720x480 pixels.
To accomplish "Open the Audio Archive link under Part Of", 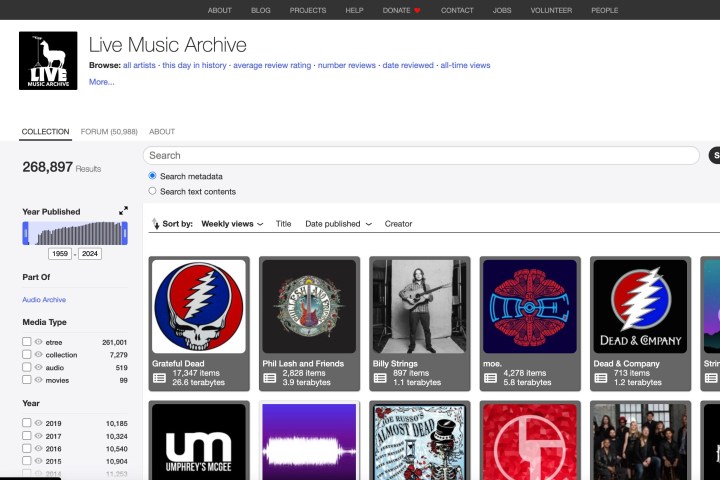I will (x=44, y=300).
